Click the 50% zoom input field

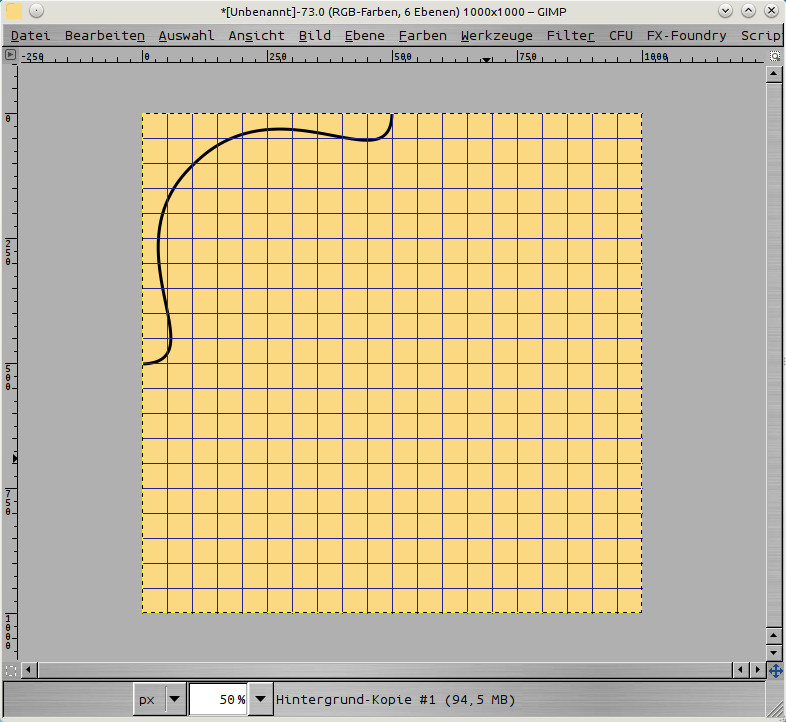[218, 699]
